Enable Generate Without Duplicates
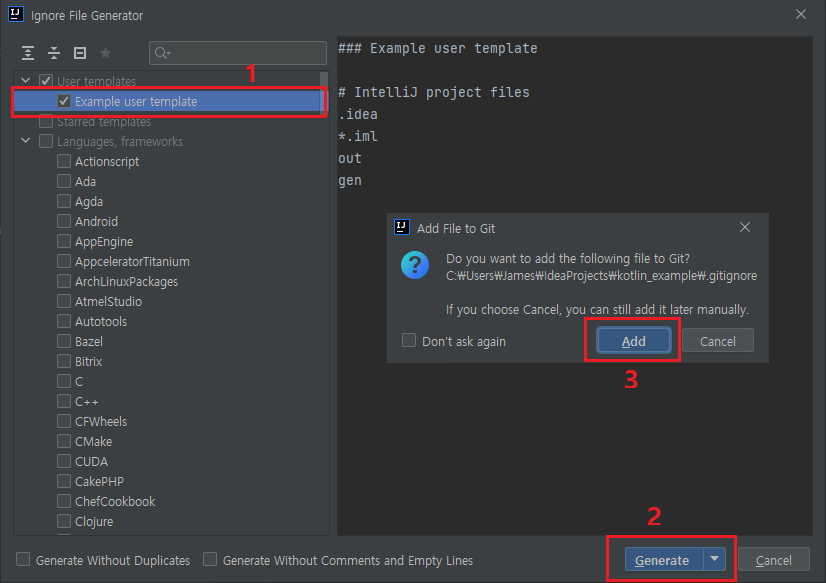Viewport: 826px width, 583px height. [x=23, y=559]
